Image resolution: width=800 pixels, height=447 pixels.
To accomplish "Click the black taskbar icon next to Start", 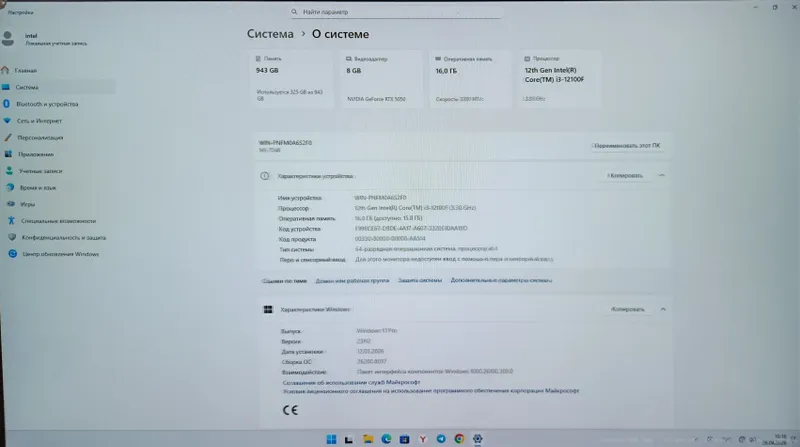I will click(349, 439).
